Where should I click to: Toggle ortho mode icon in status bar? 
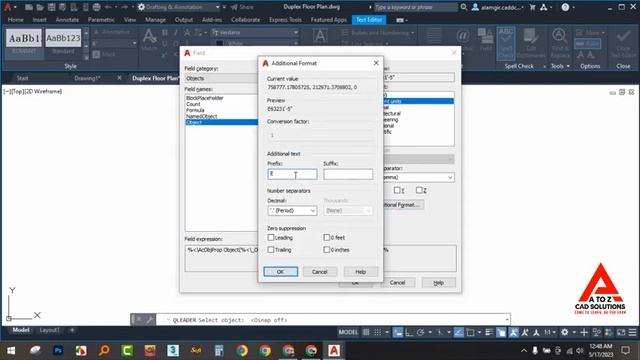[409, 332]
